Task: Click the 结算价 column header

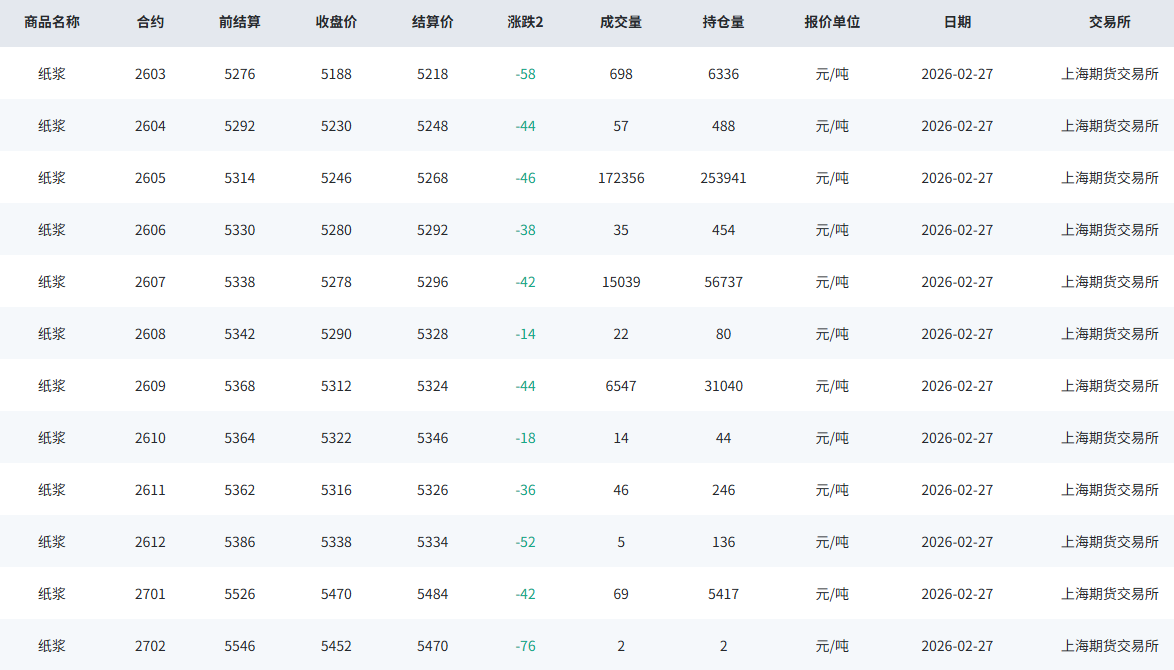Action: [x=432, y=22]
